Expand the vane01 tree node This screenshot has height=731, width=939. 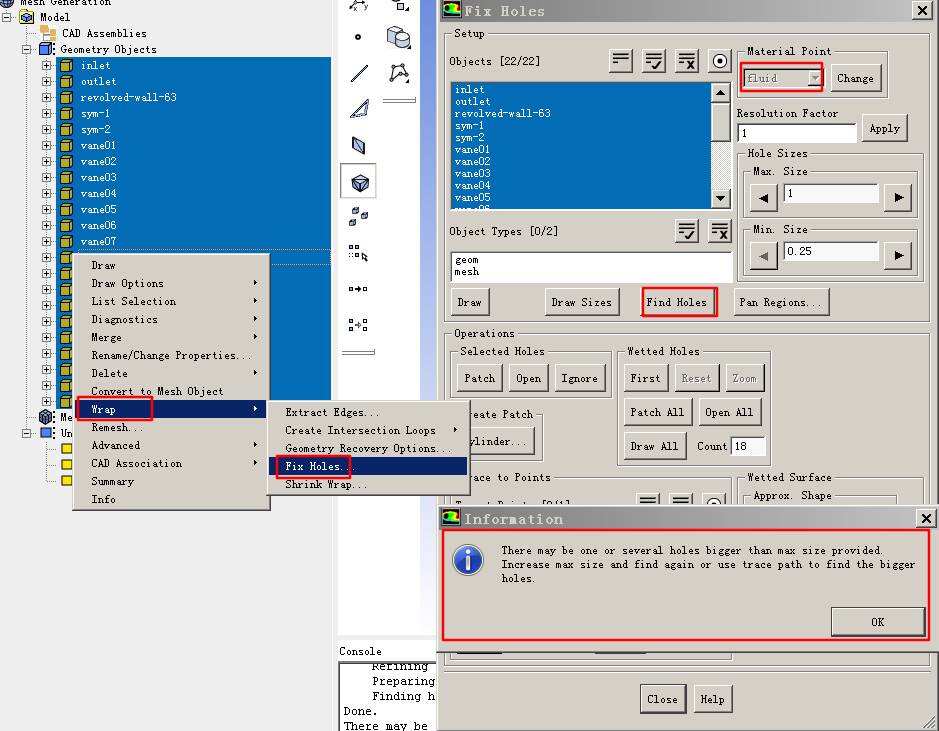[x=46, y=145]
